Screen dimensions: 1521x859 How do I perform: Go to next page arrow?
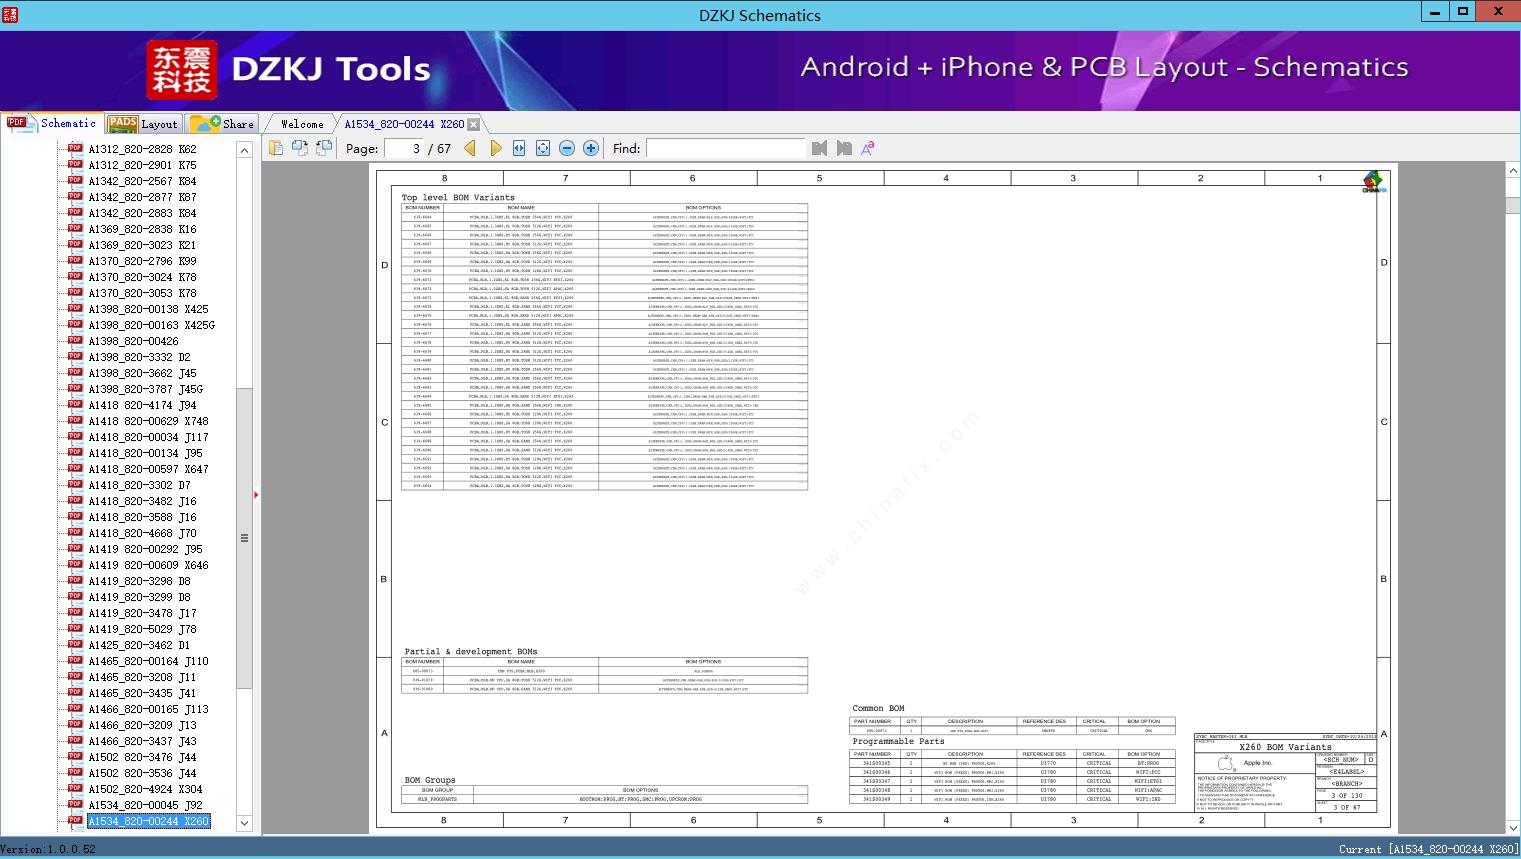(495, 148)
